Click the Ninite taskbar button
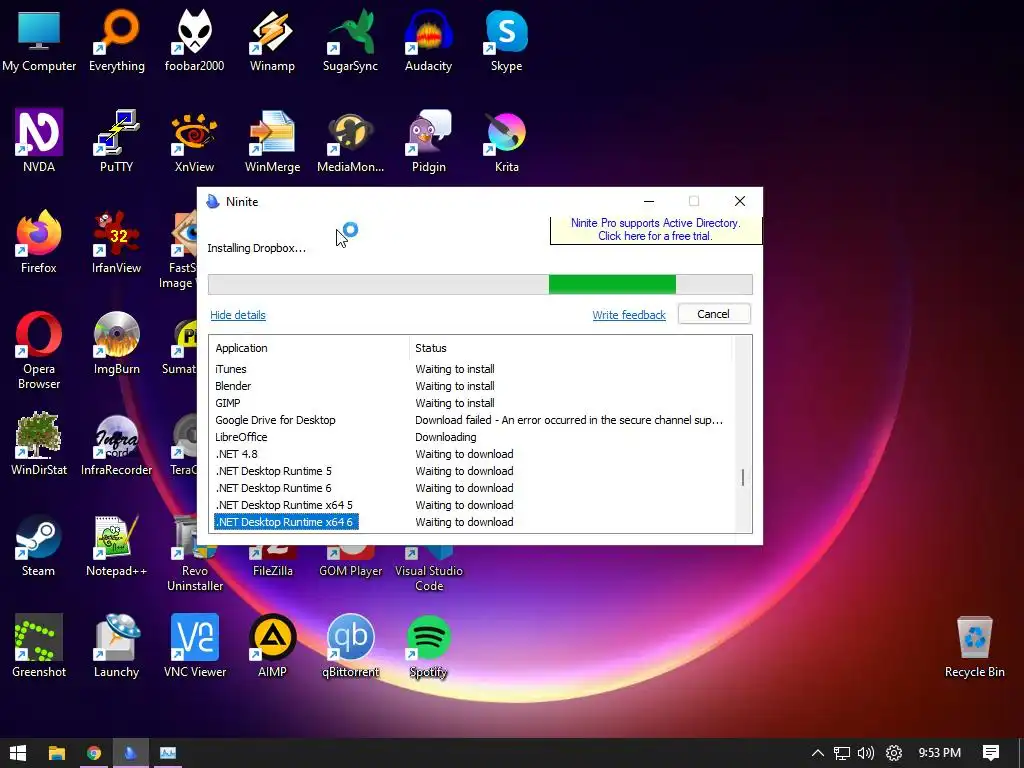Screen dimensions: 1024x768 point(131,753)
